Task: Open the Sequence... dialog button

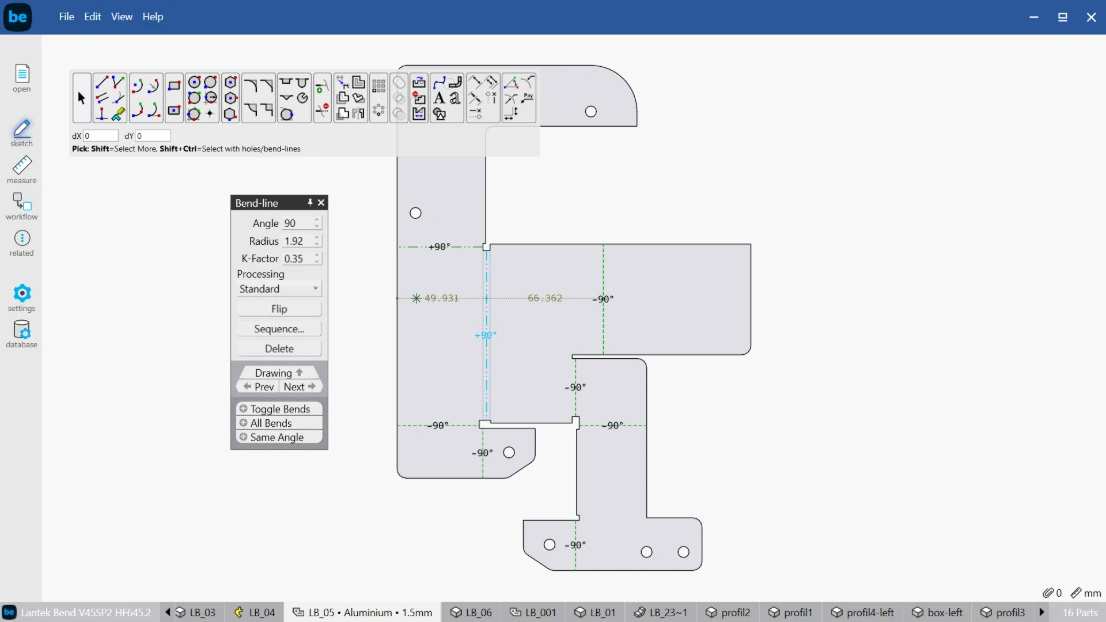Action: 279,329
